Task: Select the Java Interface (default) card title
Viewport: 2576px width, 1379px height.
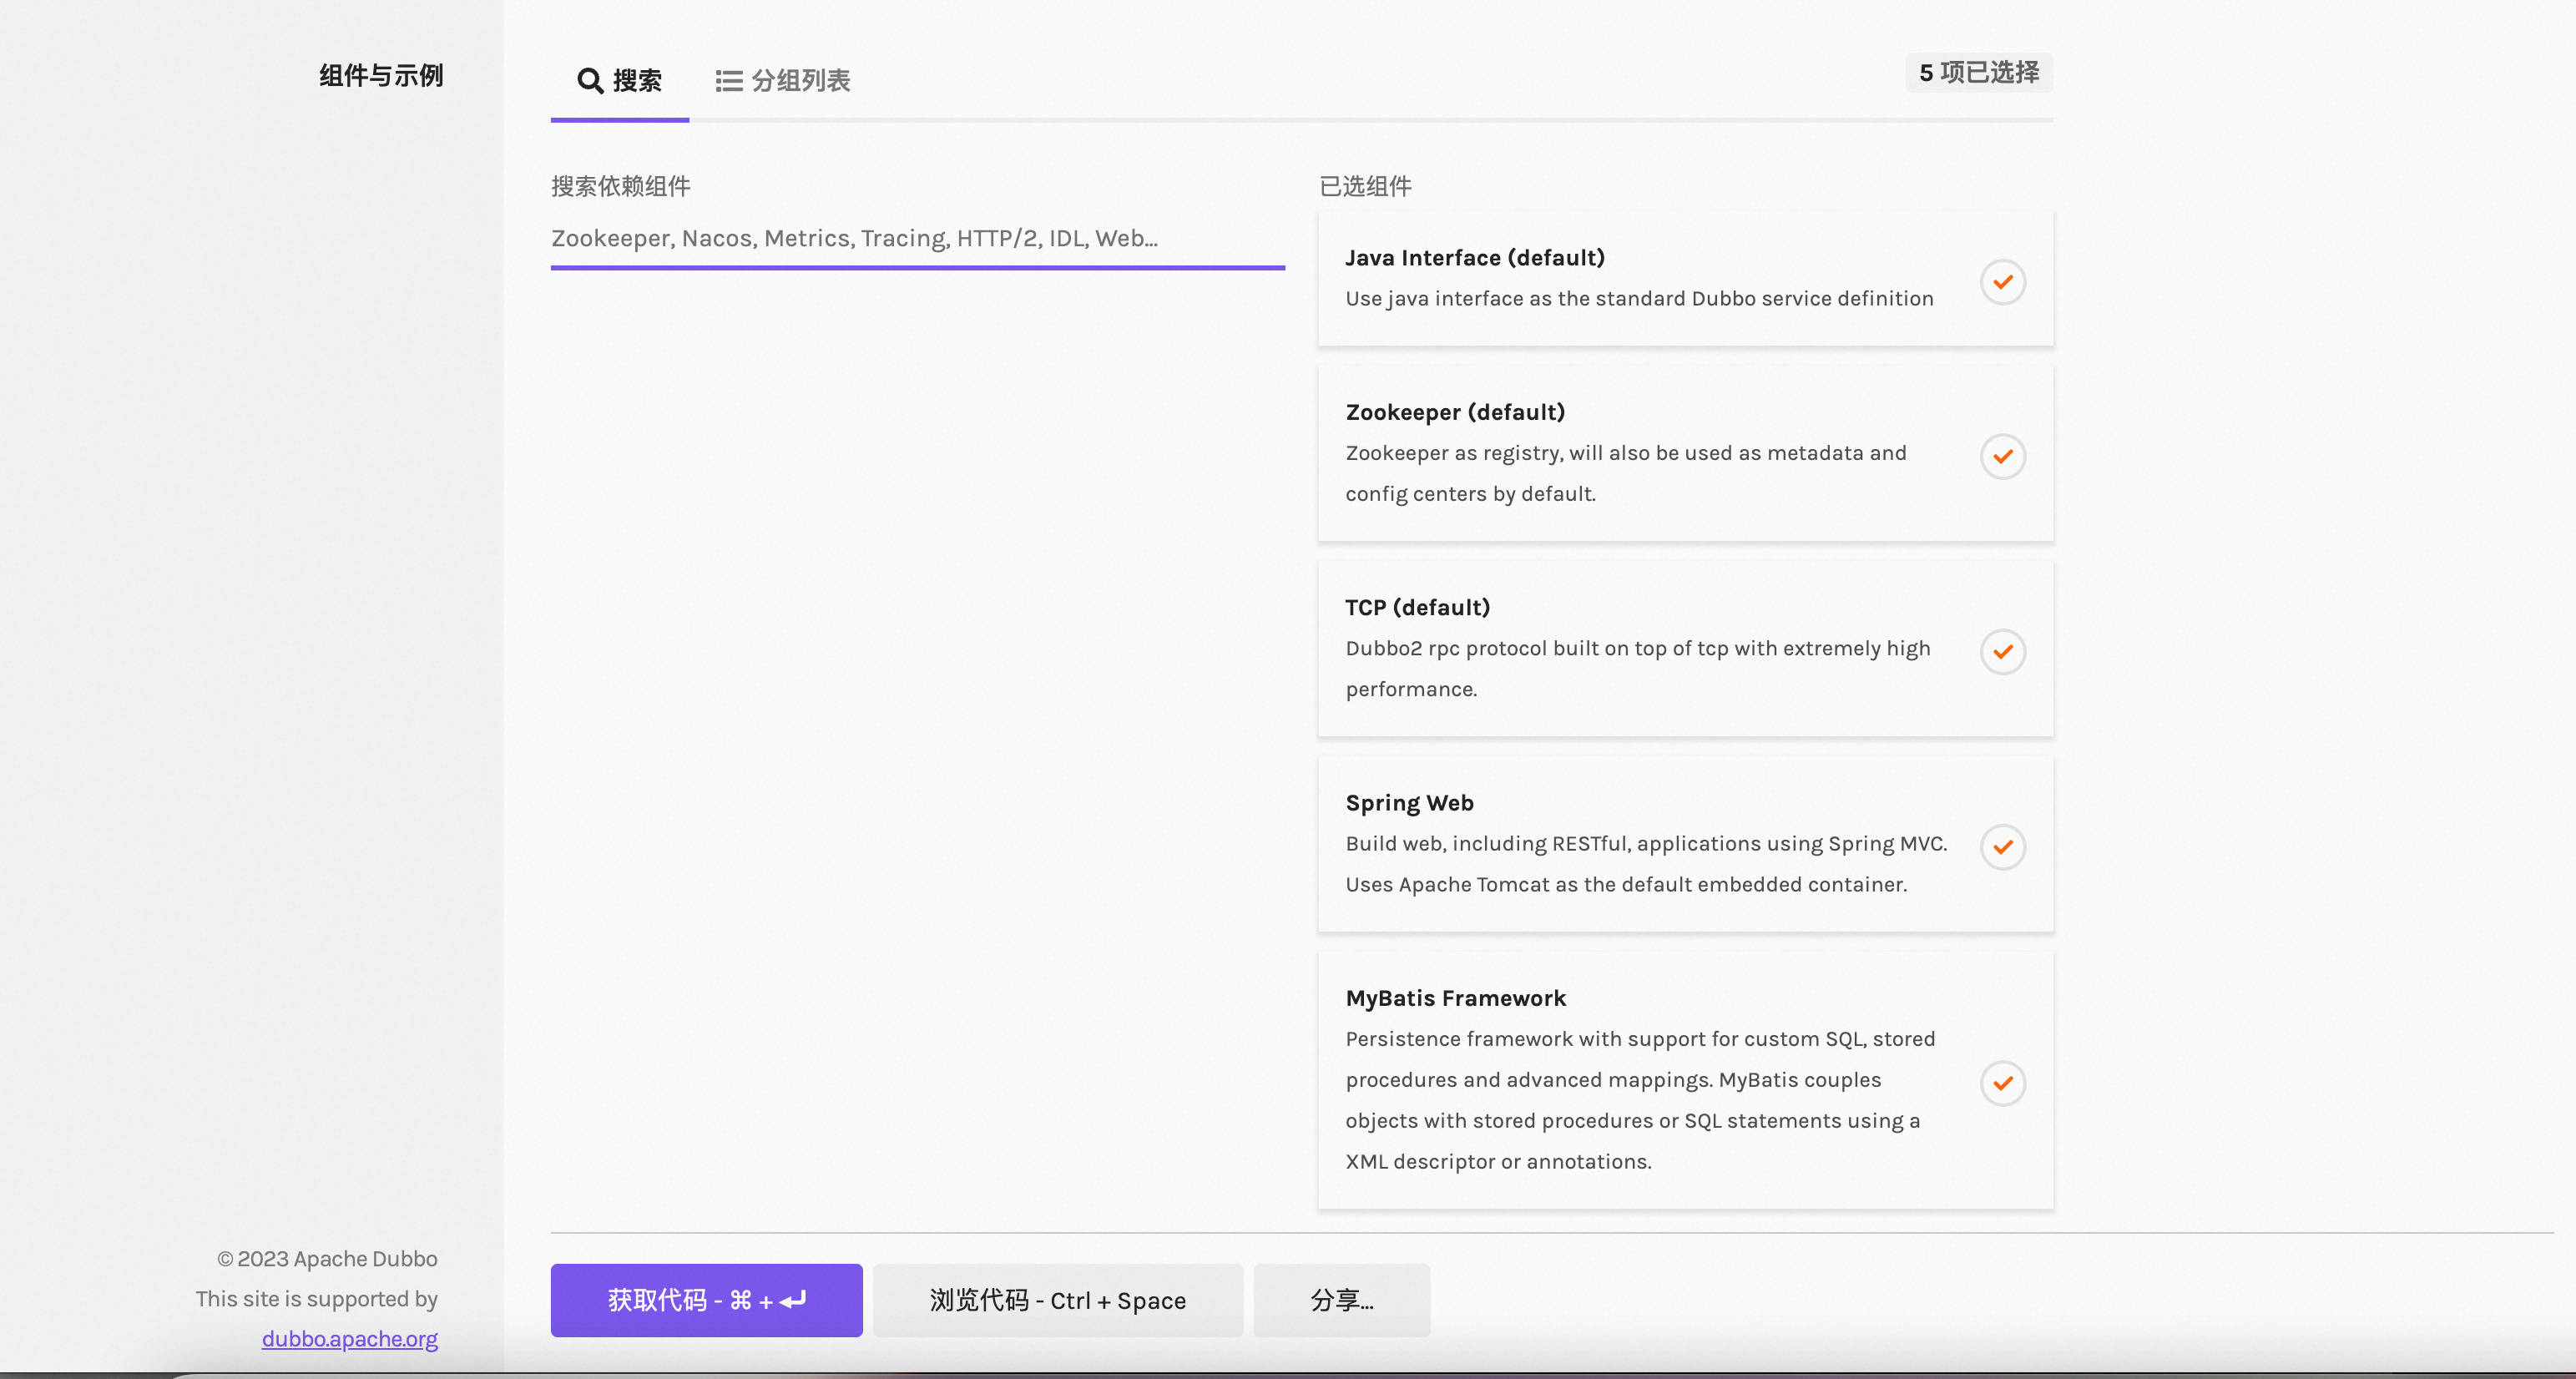Action: pos(1474,258)
